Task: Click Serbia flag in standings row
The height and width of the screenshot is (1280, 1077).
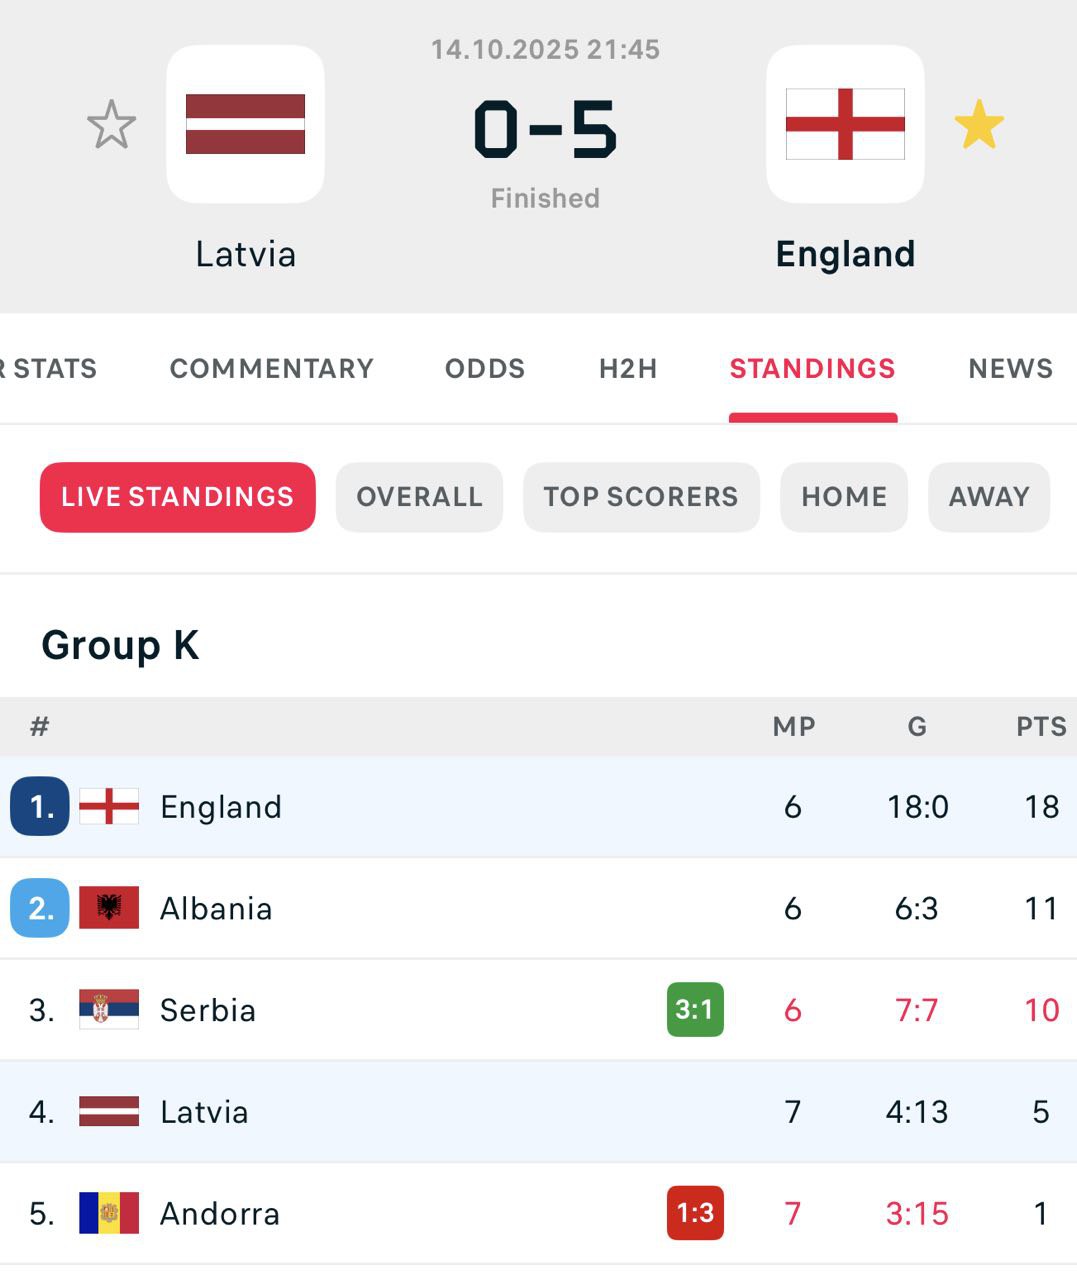Action: 109,1010
